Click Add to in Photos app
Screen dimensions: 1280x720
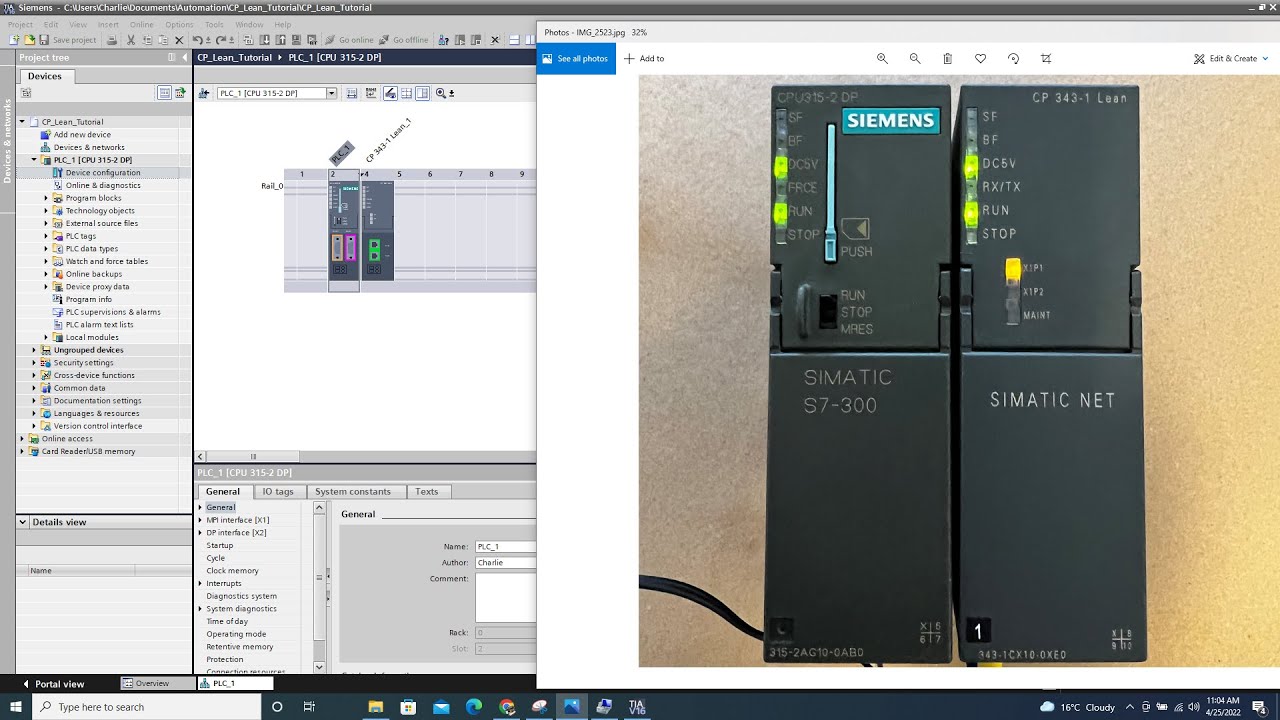[x=645, y=58]
